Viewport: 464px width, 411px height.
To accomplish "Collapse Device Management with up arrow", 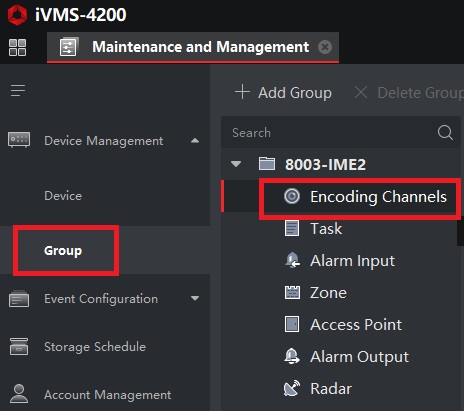I will (195, 141).
